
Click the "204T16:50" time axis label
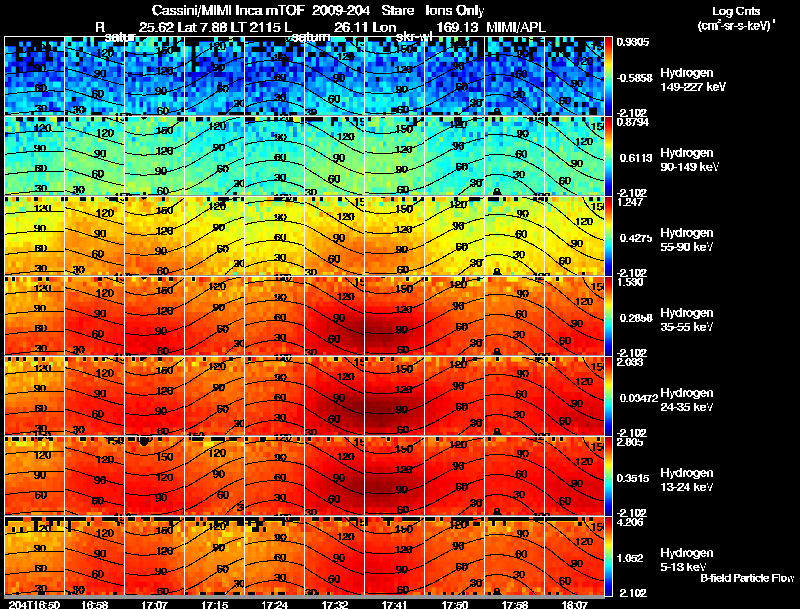[x=34, y=604]
